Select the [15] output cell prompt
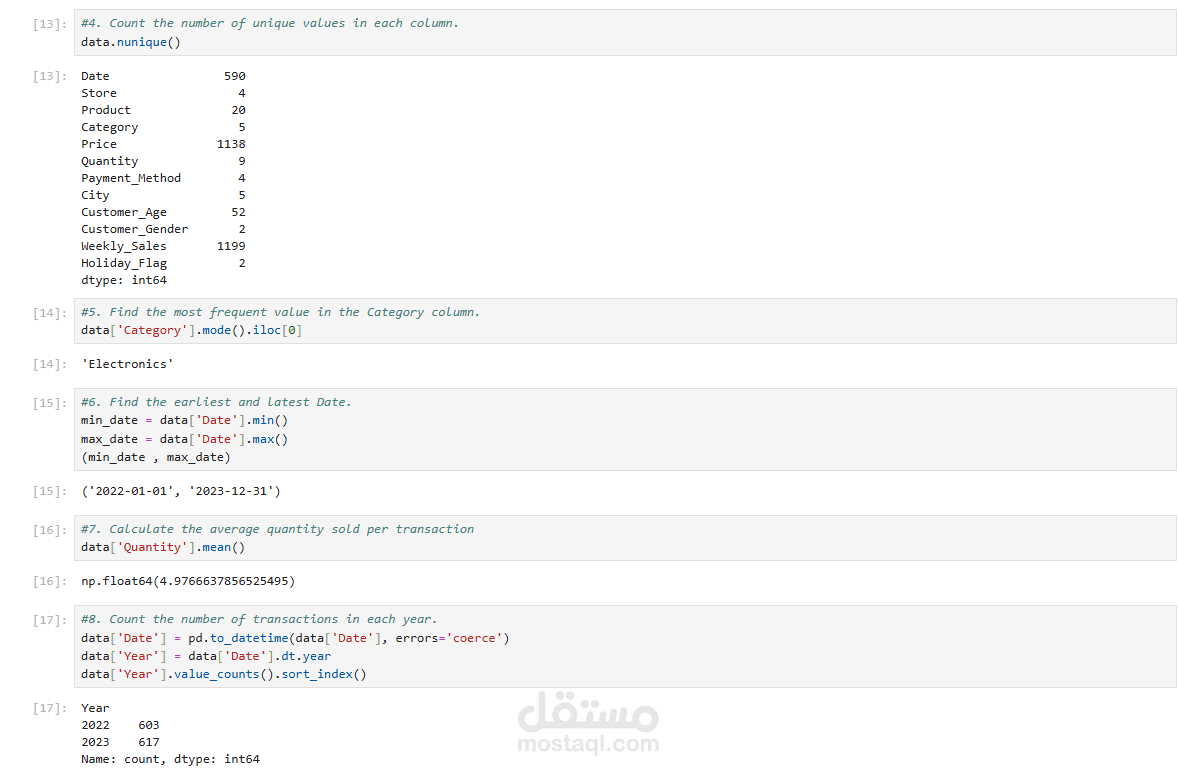The height and width of the screenshot is (771, 1178). pos(48,492)
